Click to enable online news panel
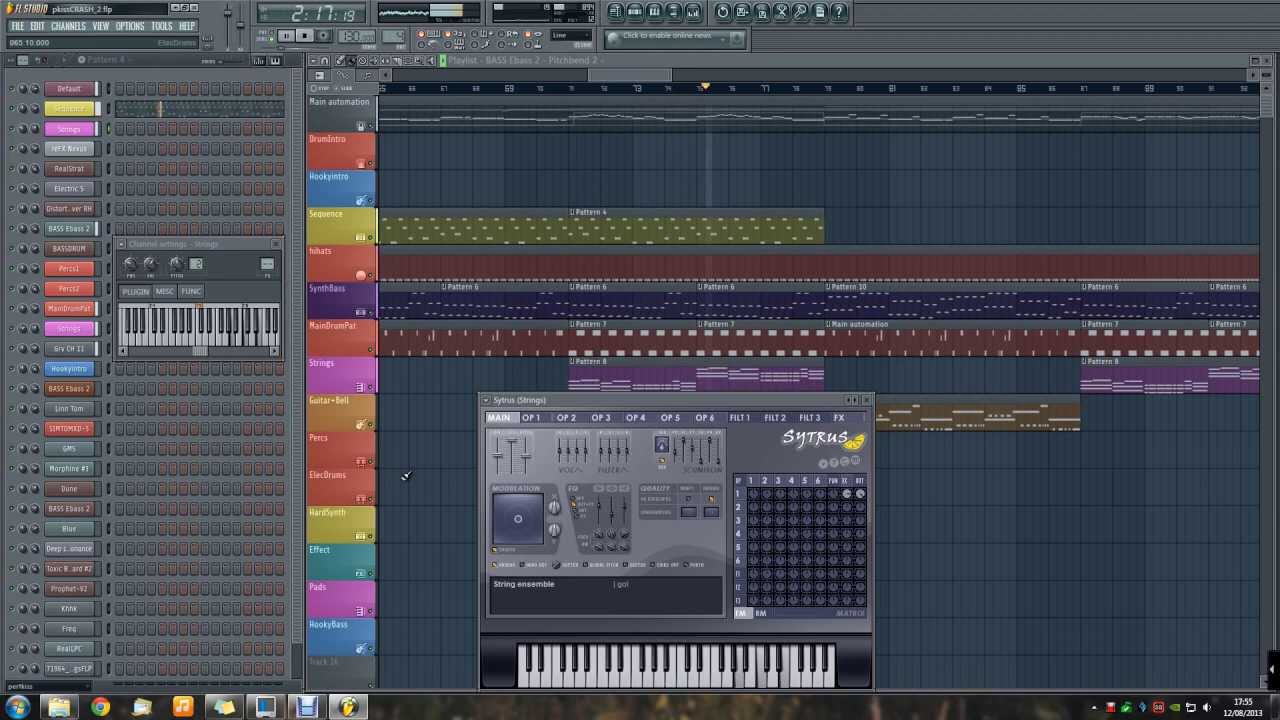1280x720 pixels. coord(674,37)
